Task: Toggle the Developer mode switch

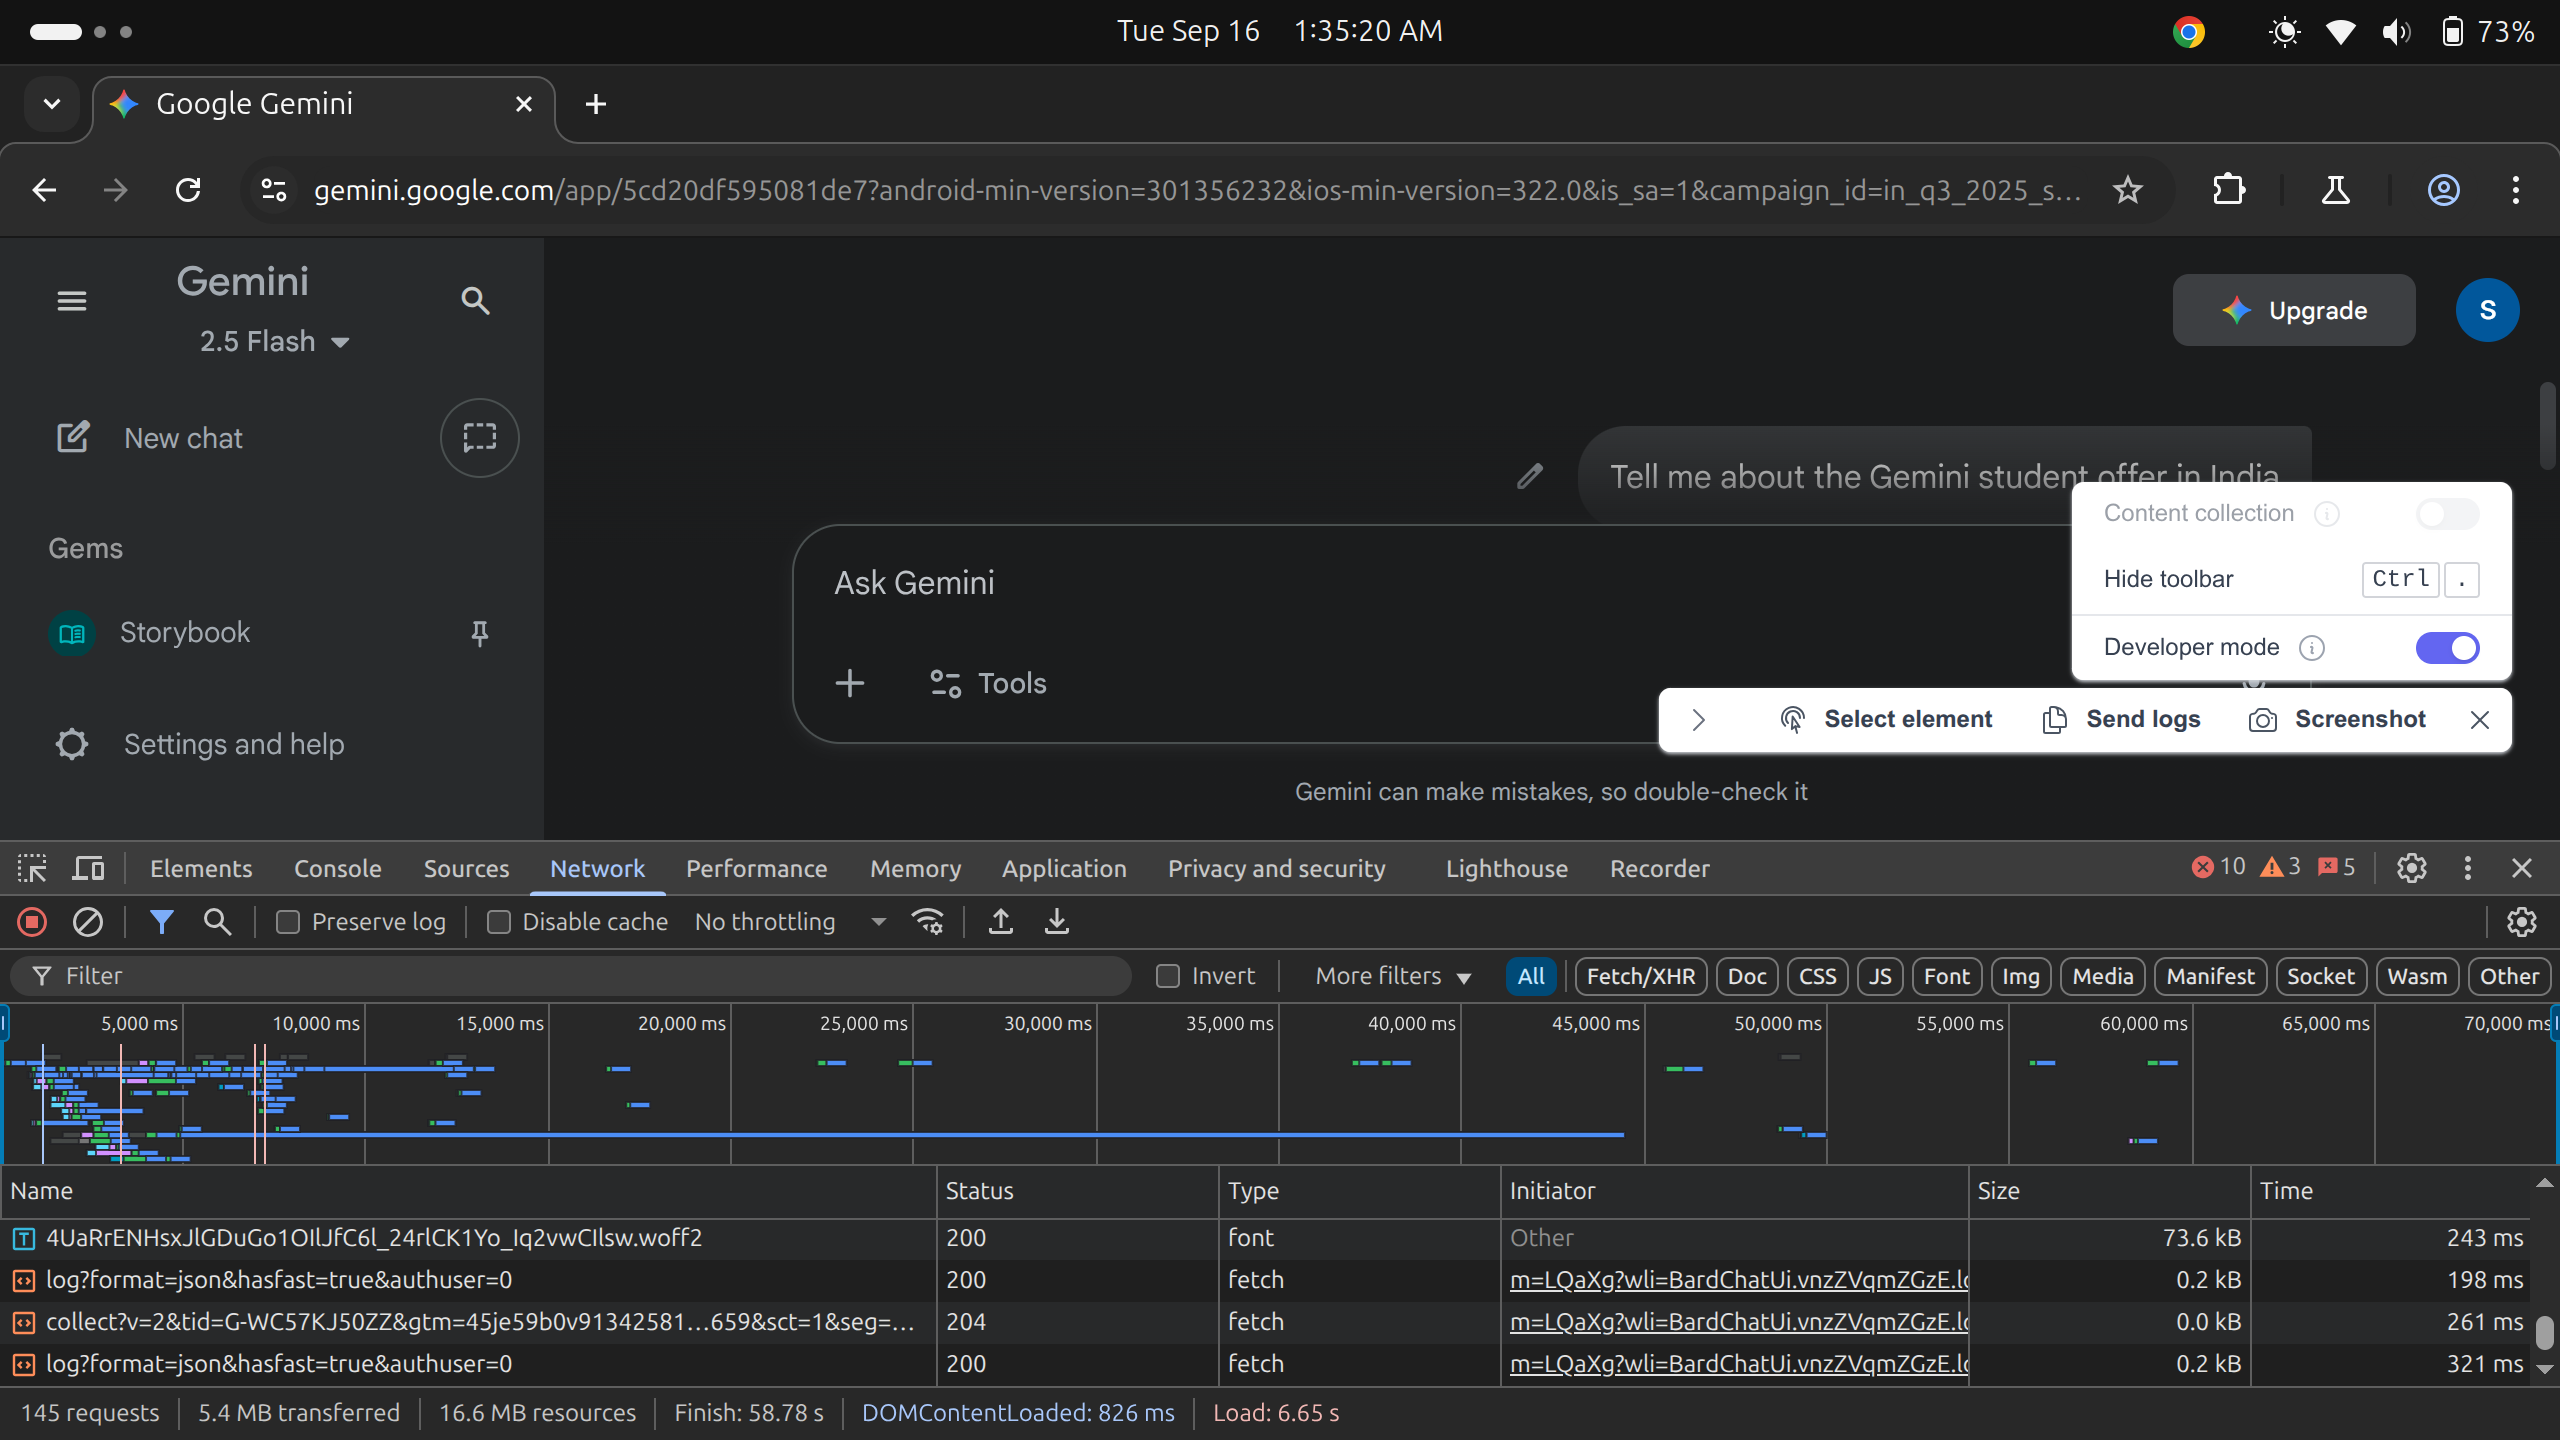Action: tap(2446, 647)
